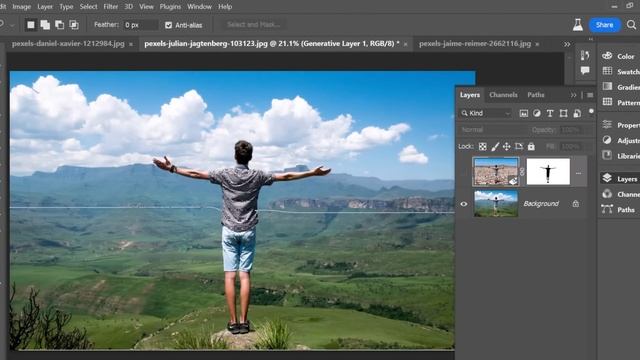640x360 pixels.
Task: Select the Layers entry in right dock
Action: click(621, 179)
